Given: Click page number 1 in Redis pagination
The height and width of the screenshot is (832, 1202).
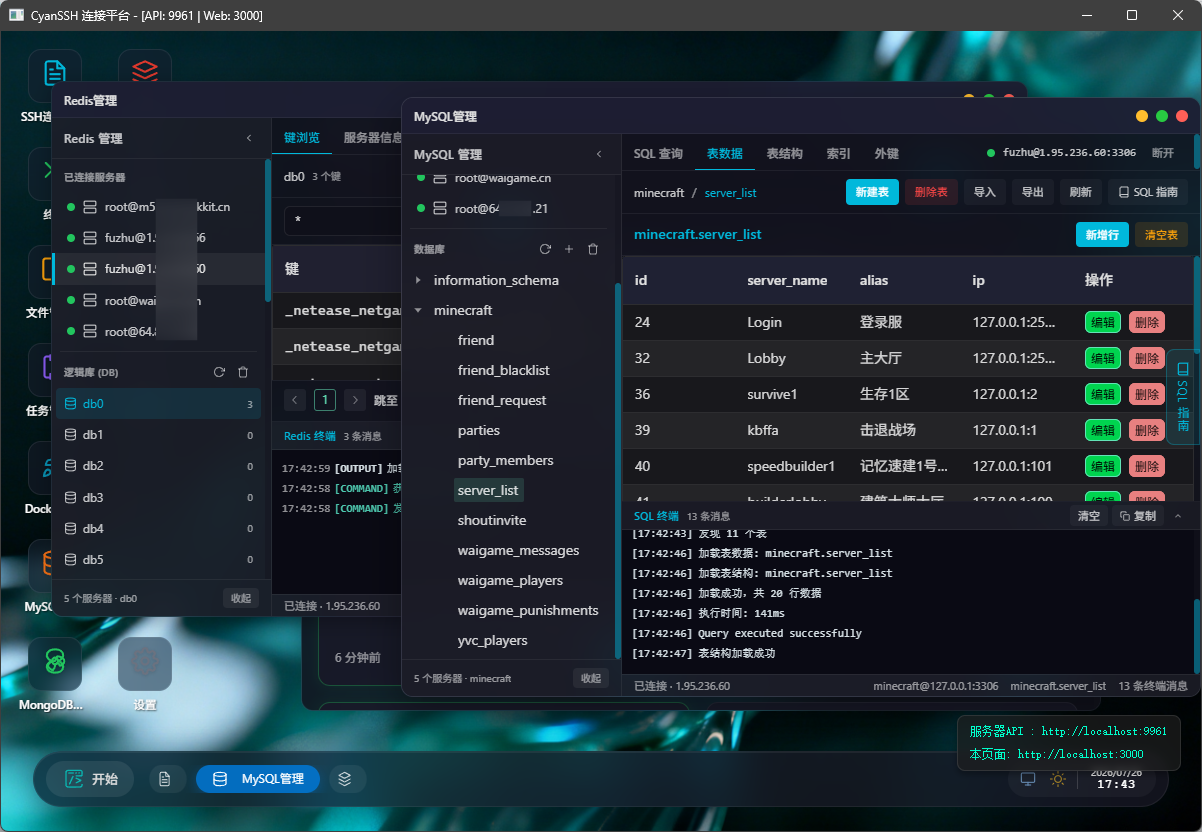Looking at the screenshot, I should click(325, 400).
